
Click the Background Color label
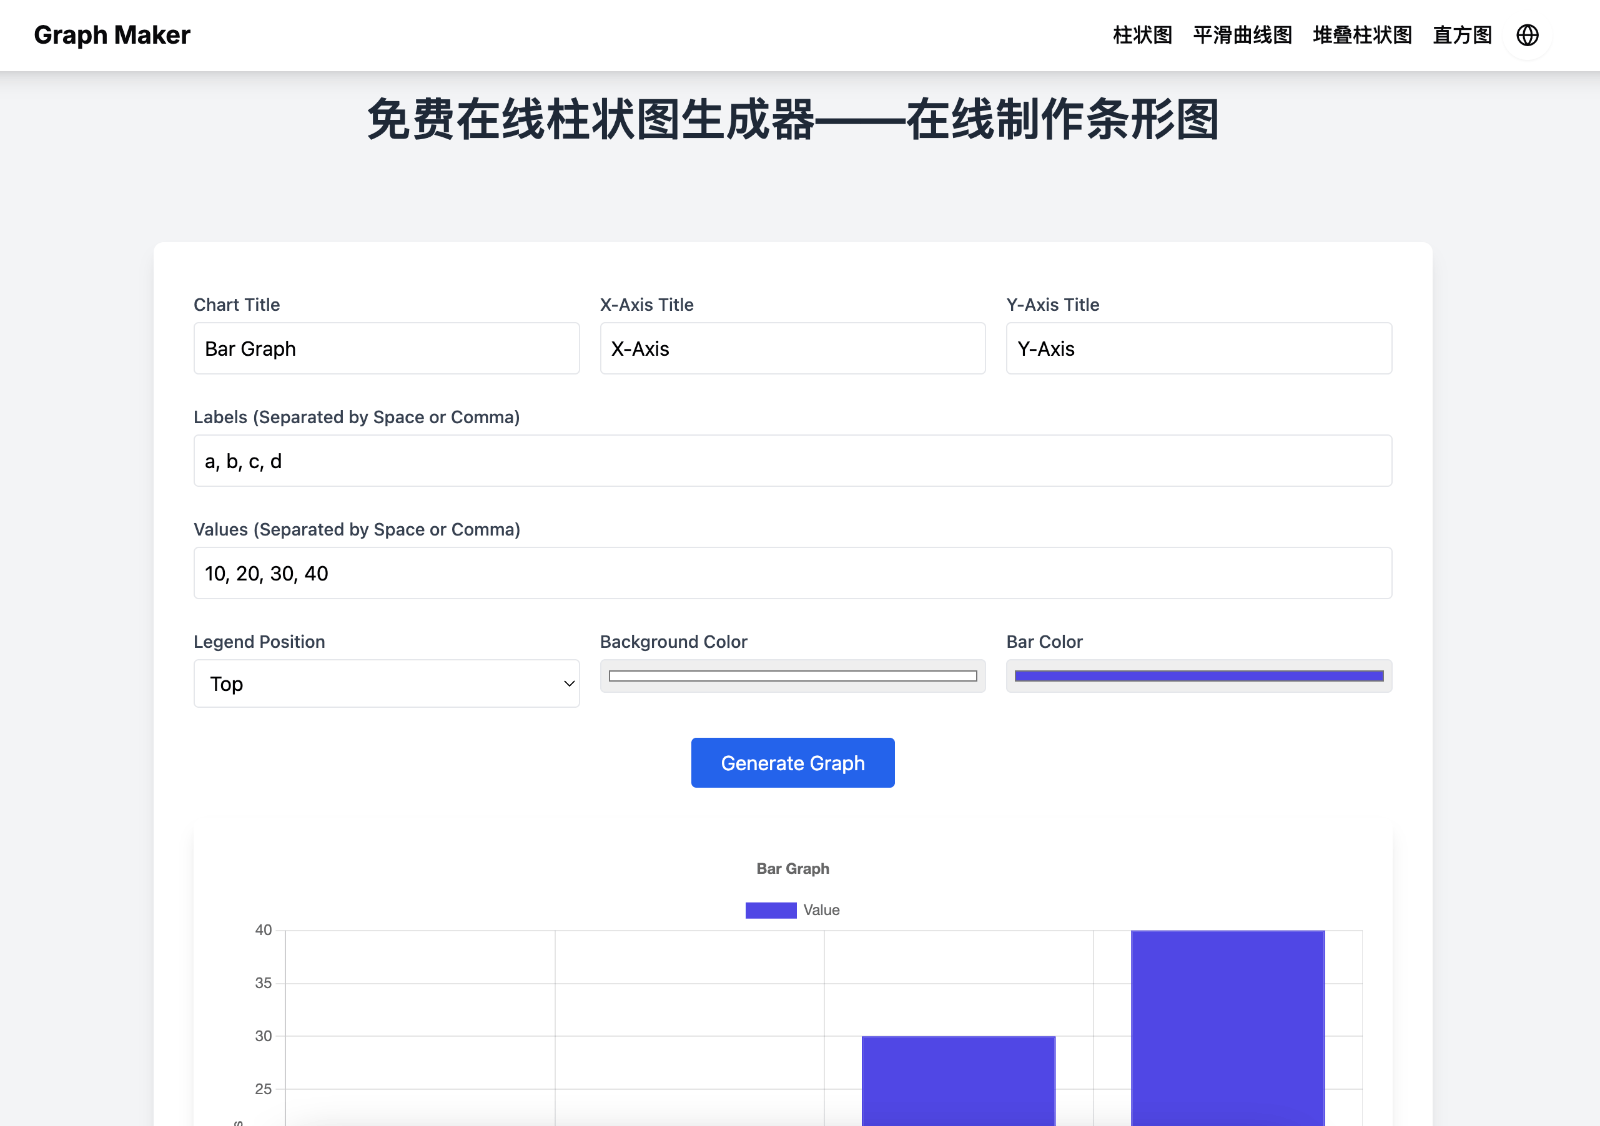tap(674, 642)
